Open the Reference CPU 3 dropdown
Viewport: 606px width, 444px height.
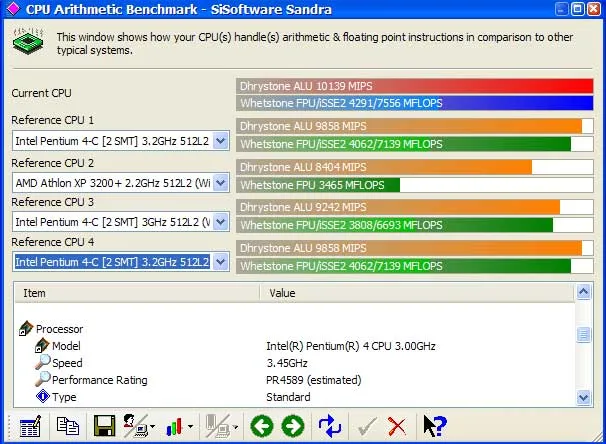click(221, 222)
